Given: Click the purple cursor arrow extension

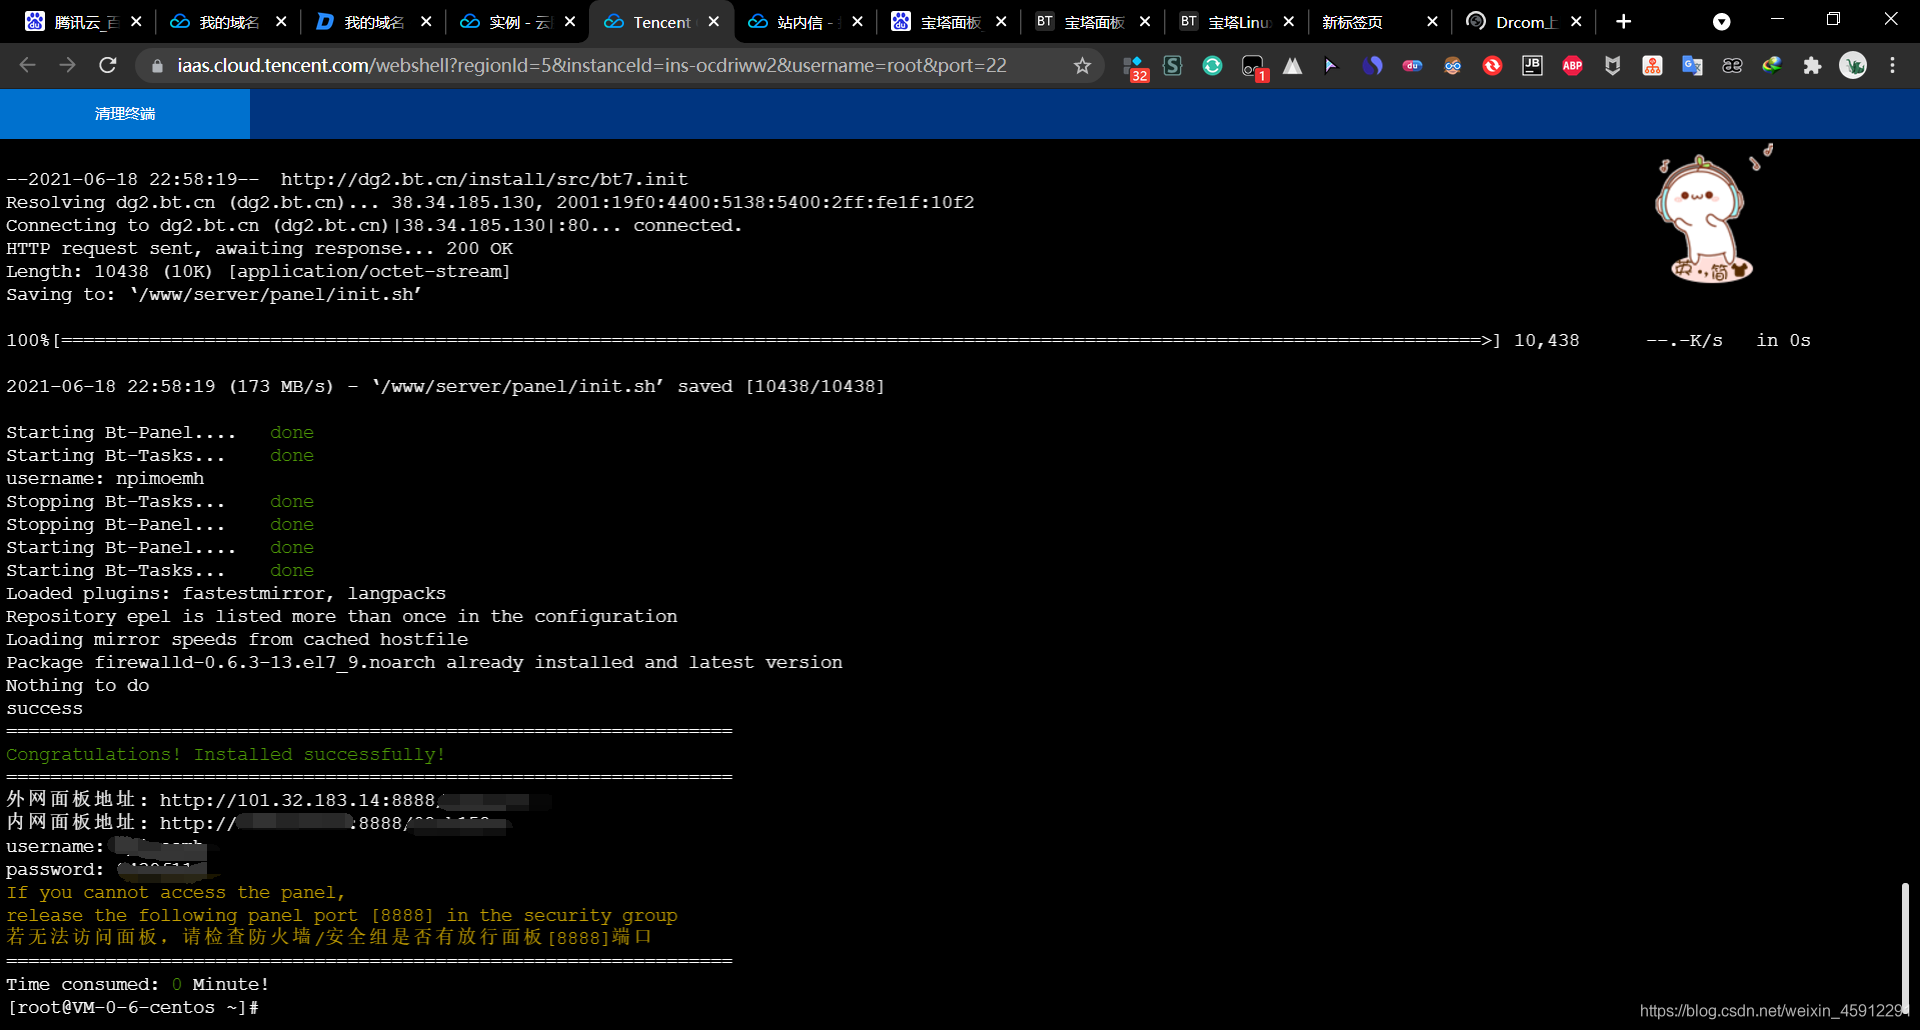Looking at the screenshot, I should point(1331,66).
